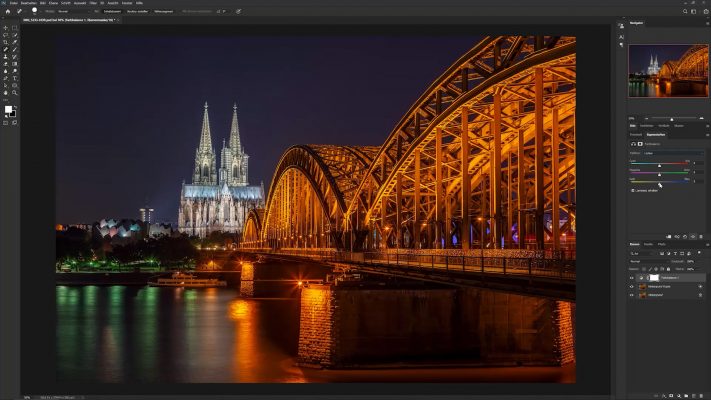Select the Move tool
Screen dimensions: 711x400
(x=6, y=27)
